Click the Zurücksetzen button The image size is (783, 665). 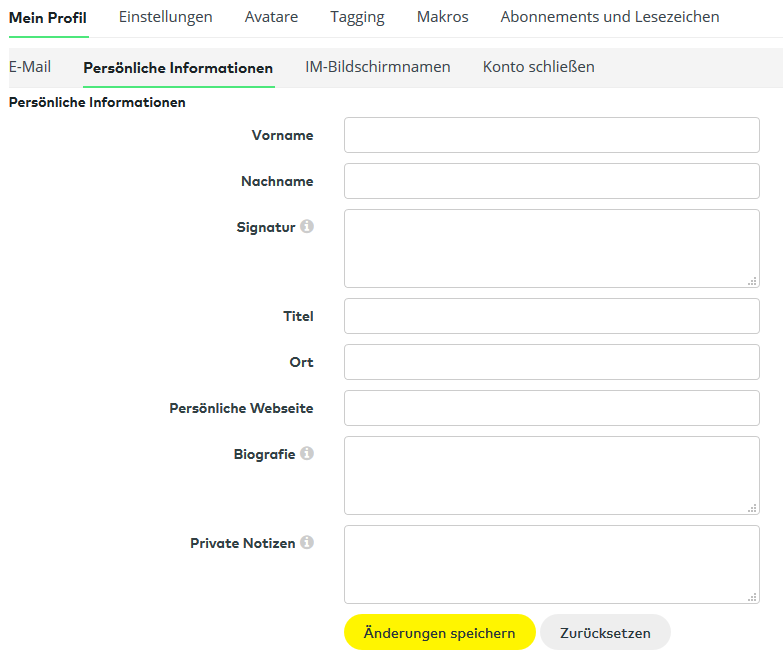(x=605, y=633)
